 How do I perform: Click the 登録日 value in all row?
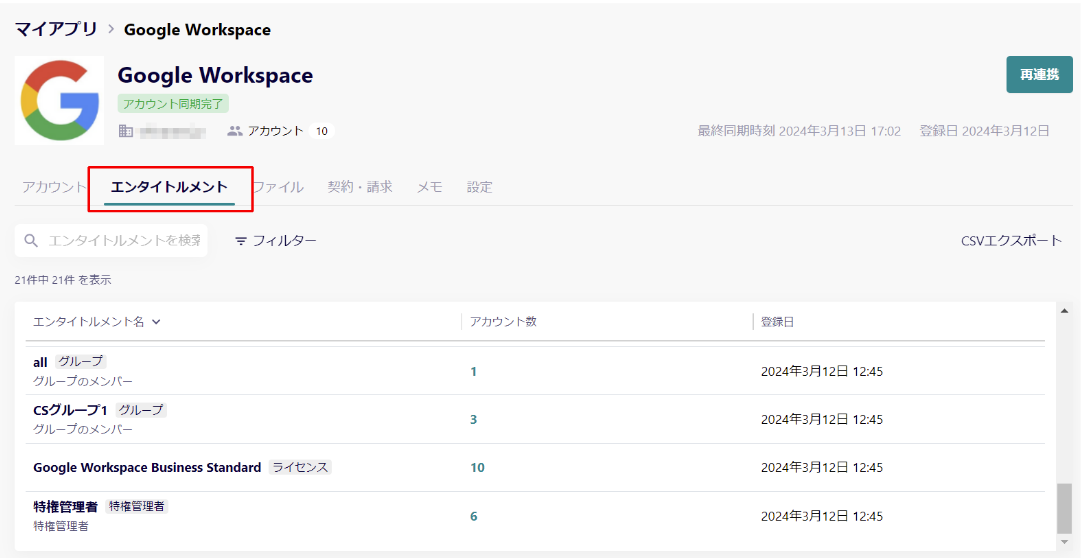tap(821, 372)
